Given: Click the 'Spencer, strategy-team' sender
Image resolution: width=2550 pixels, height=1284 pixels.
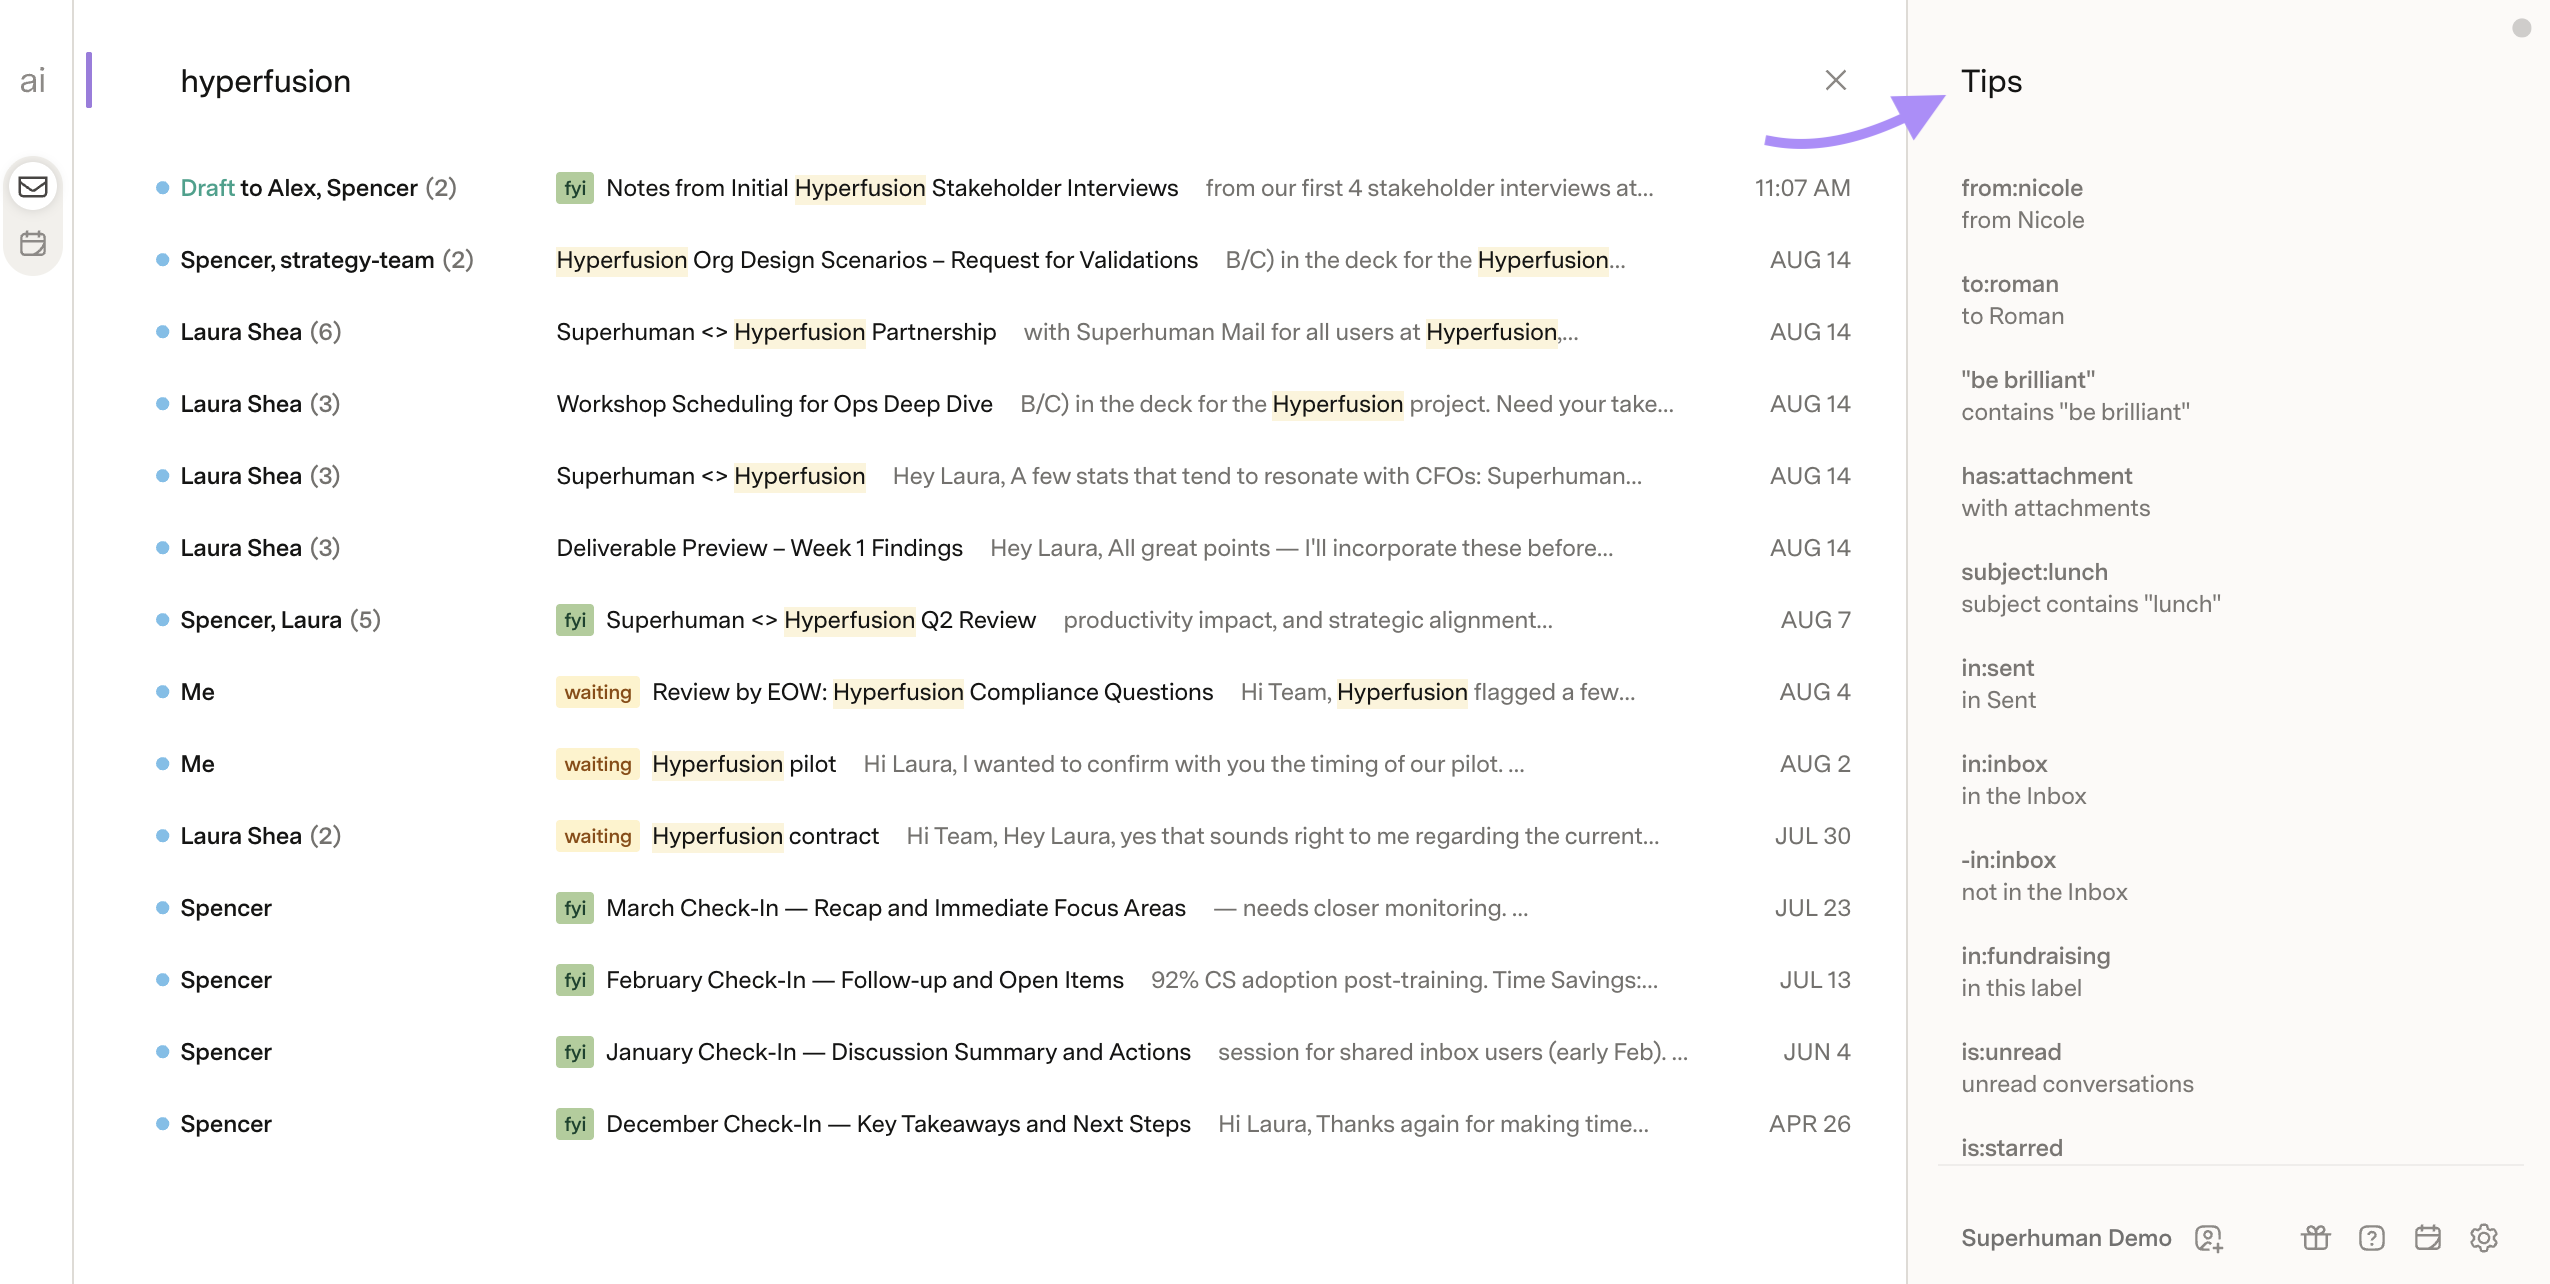Looking at the screenshot, I should [x=327, y=260].
